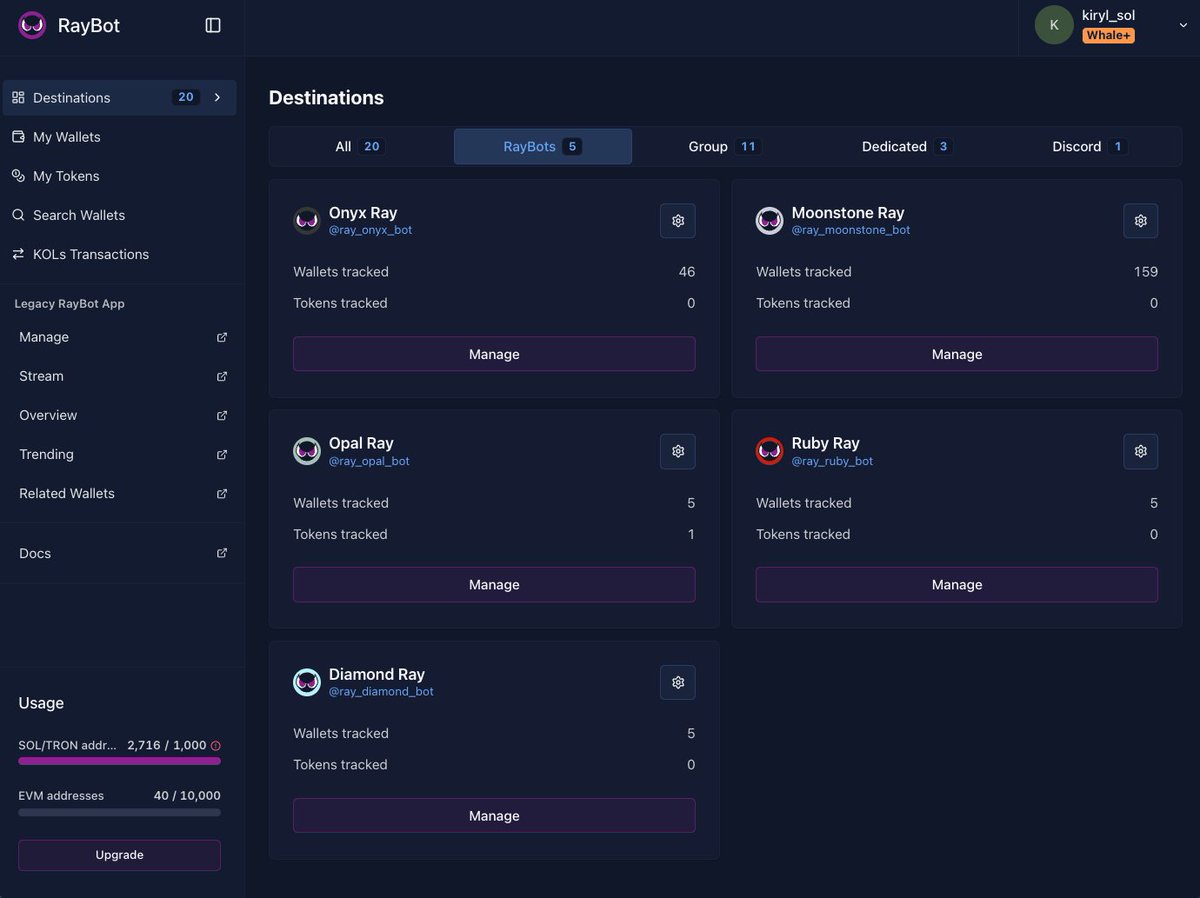The height and width of the screenshot is (898, 1200).
Task: Expand Destinations using the right chevron
Action: click(x=216, y=97)
